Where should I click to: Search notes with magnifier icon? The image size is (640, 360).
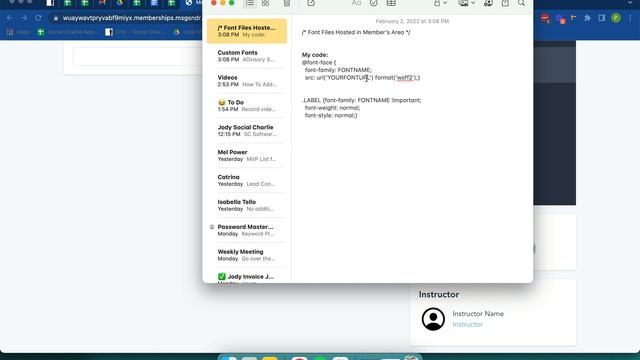522,3
